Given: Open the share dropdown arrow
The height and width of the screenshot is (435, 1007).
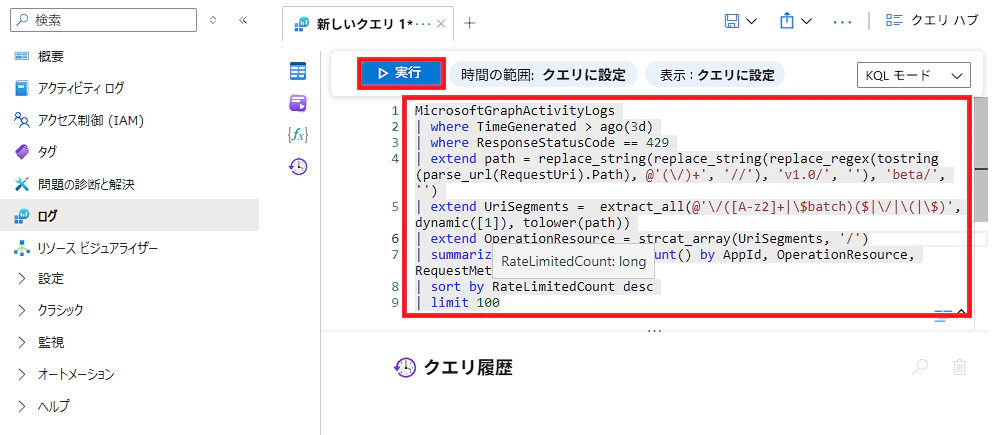Looking at the screenshot, I should tap(807, 21).
